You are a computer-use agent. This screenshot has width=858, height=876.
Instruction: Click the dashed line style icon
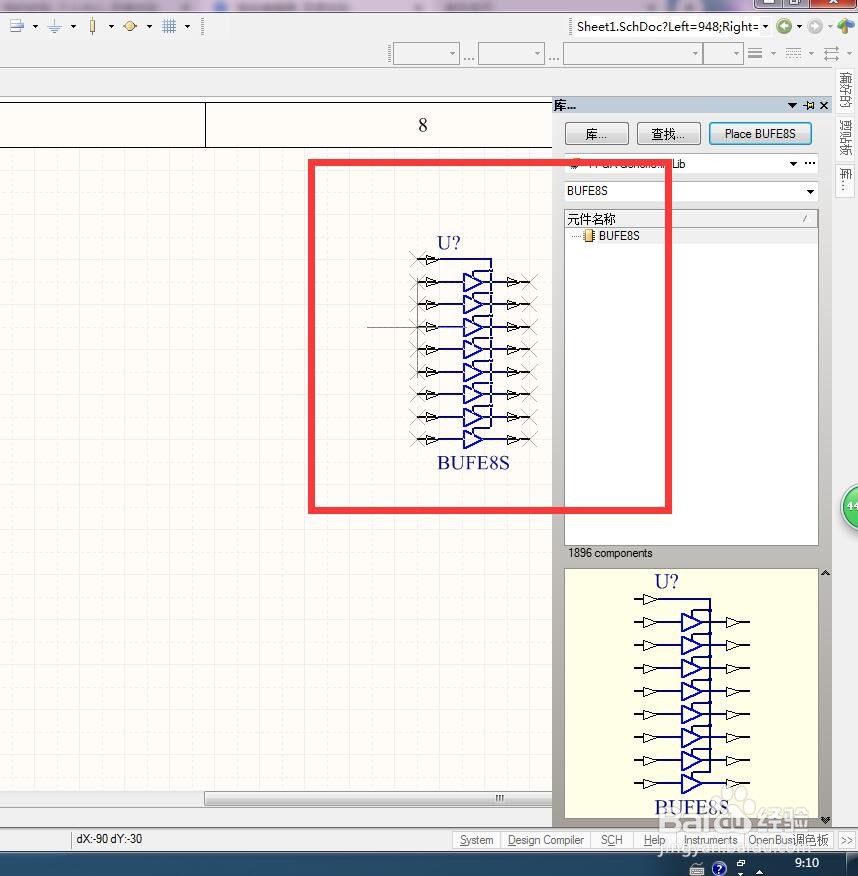pos(793,54)
